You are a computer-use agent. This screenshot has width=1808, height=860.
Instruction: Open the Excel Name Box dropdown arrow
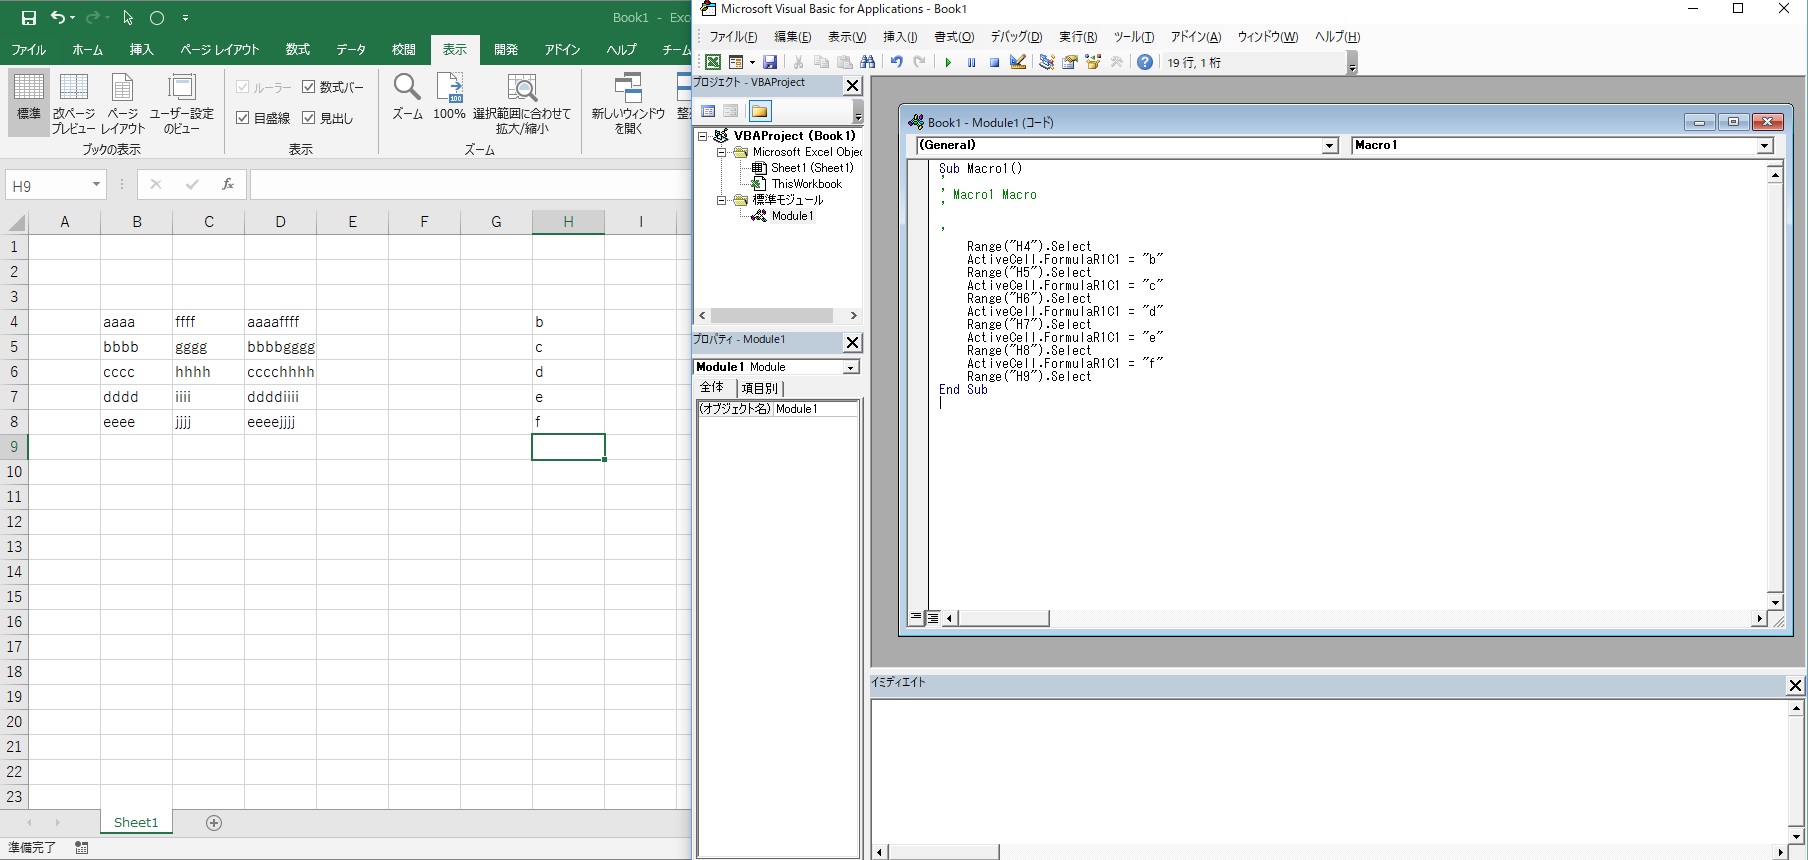[x=96, y=185]
